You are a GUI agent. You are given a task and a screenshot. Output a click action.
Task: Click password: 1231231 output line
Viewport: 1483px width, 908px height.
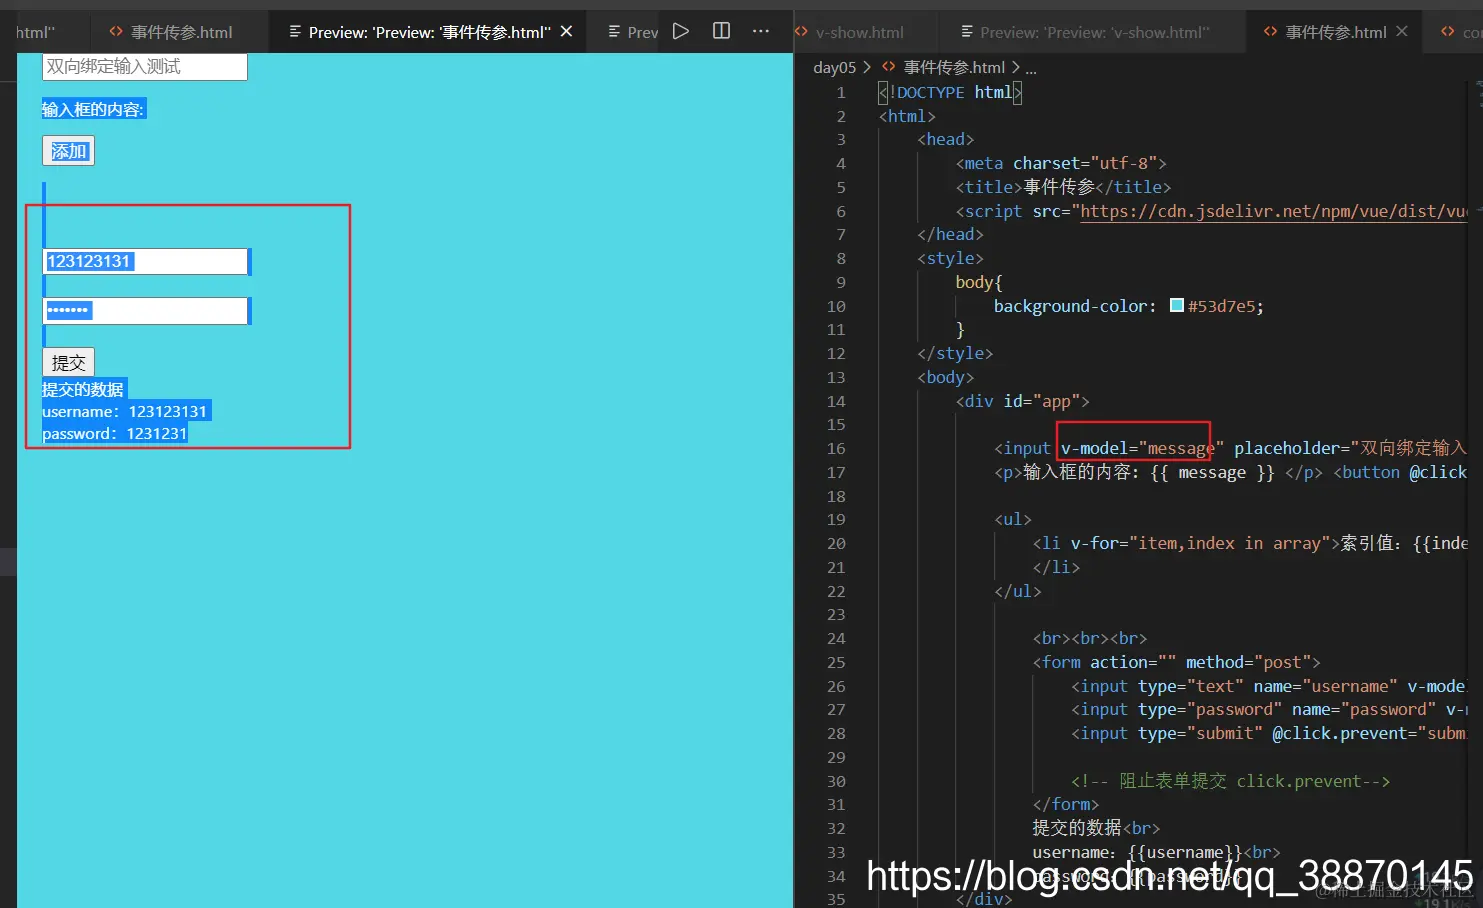114,433
